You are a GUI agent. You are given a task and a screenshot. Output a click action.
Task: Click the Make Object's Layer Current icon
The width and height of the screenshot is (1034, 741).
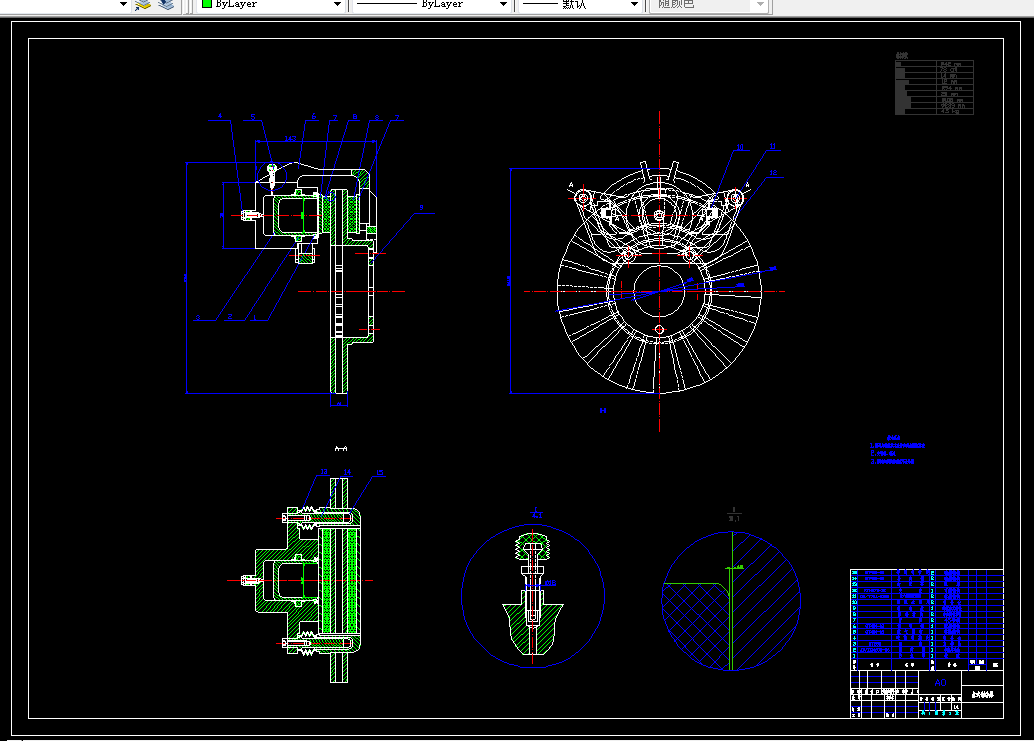coord(143,5)
